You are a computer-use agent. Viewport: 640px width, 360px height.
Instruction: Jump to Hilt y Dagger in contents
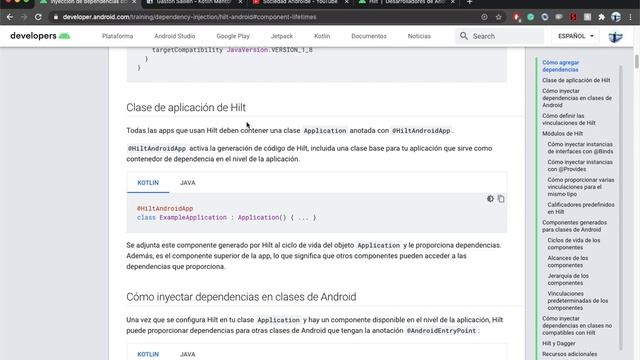[558, 343]
